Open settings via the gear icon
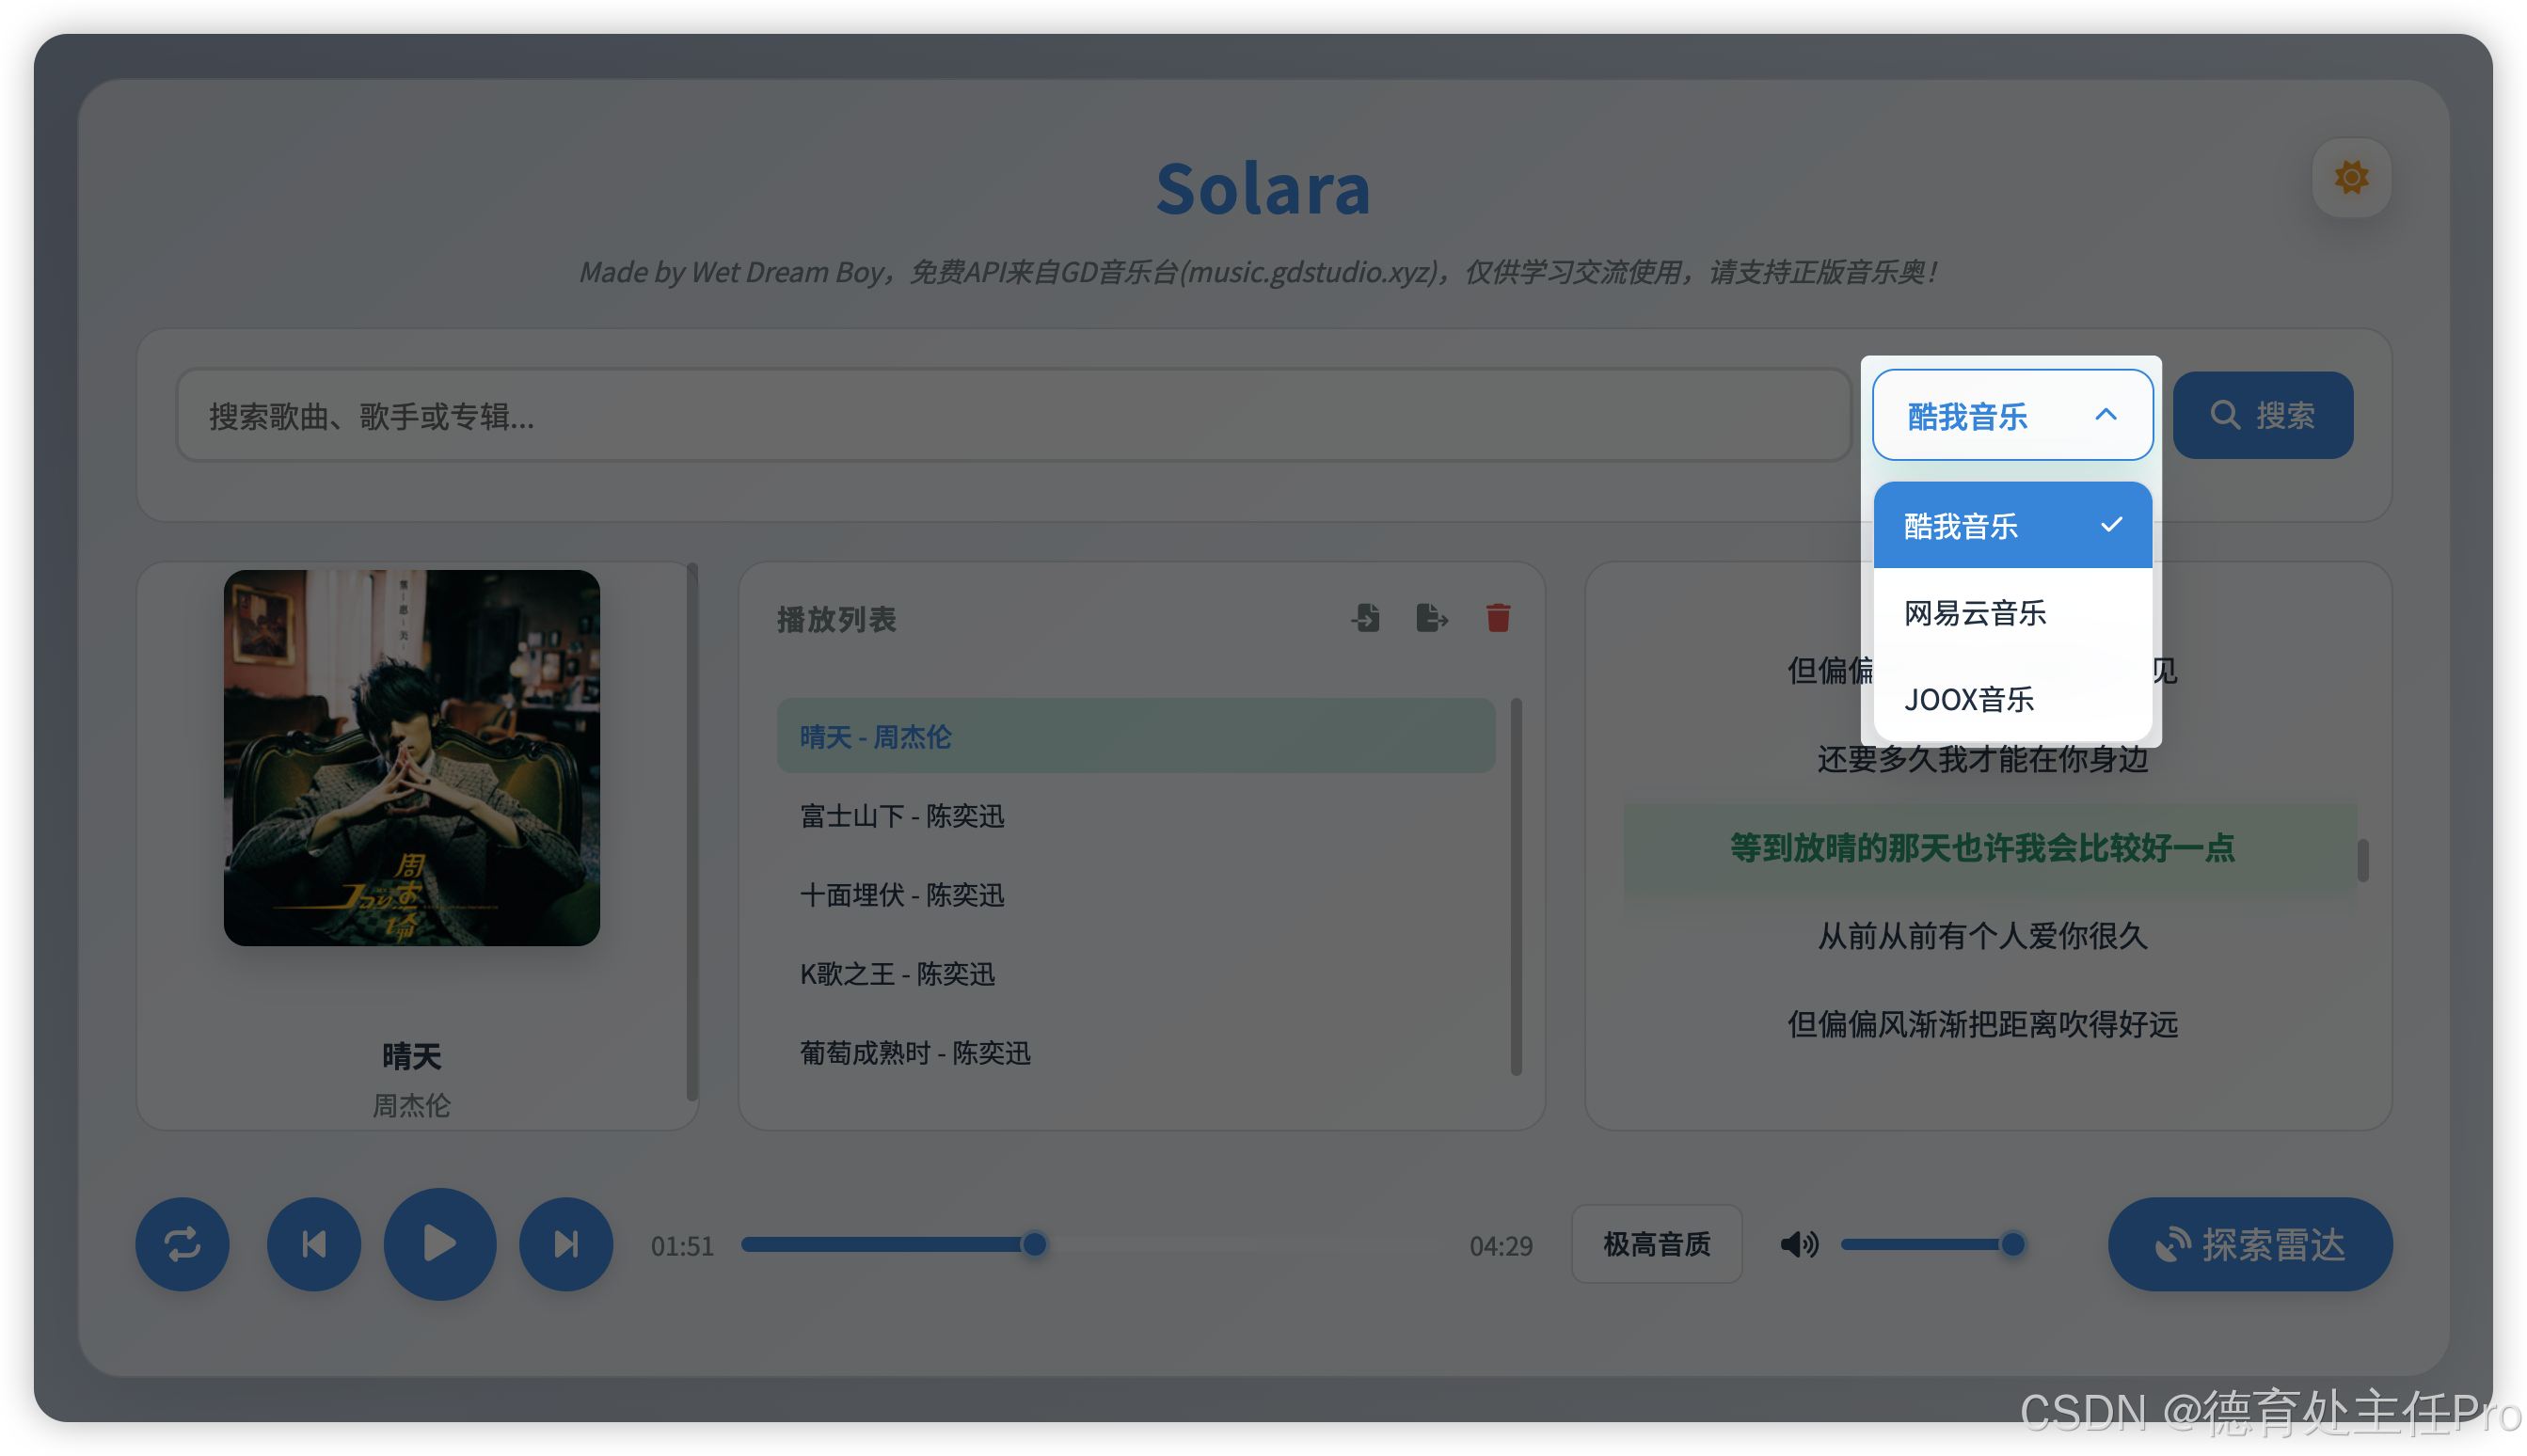Screen dimensions: 2527x1456 click(2350, 178)
